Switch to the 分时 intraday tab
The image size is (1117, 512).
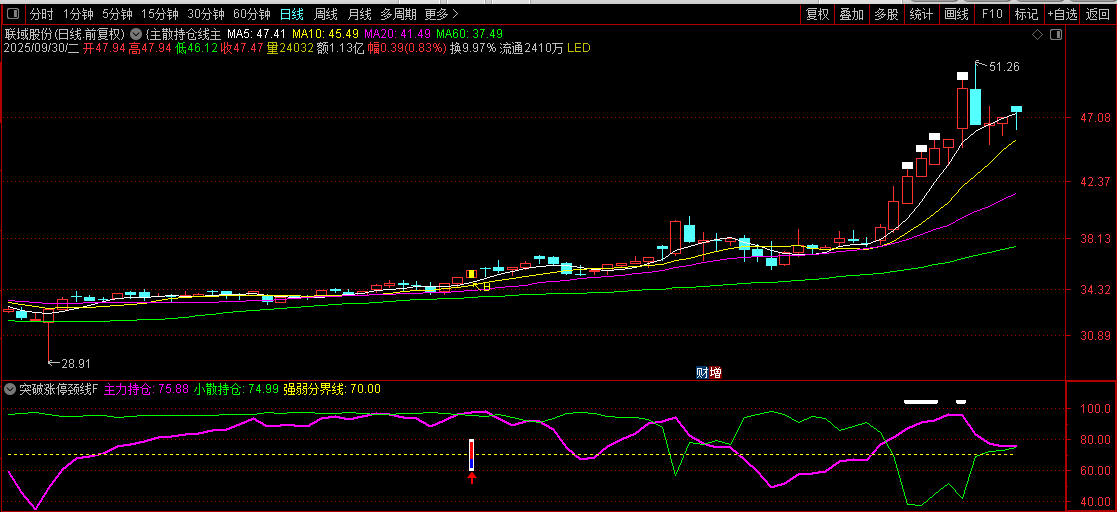pos(41,14)
